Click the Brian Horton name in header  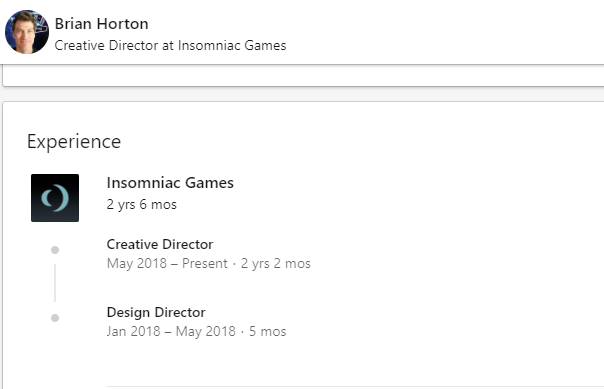click(x=101, y=24)
